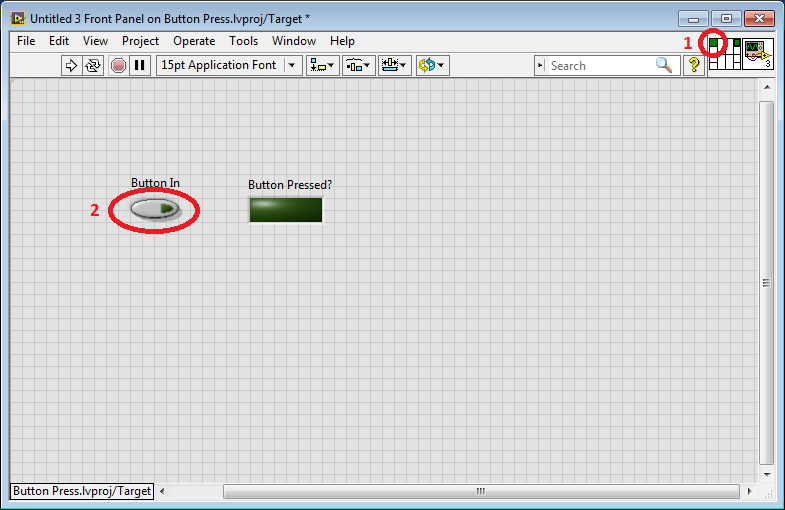The image size is (785, 510).
Task: Click the Run arrow button
Action: [x=71, y=66]
